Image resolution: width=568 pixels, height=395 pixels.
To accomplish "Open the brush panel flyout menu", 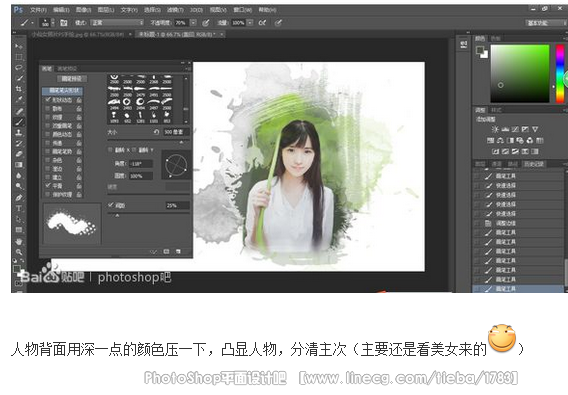I will click(x=188, y=68).
